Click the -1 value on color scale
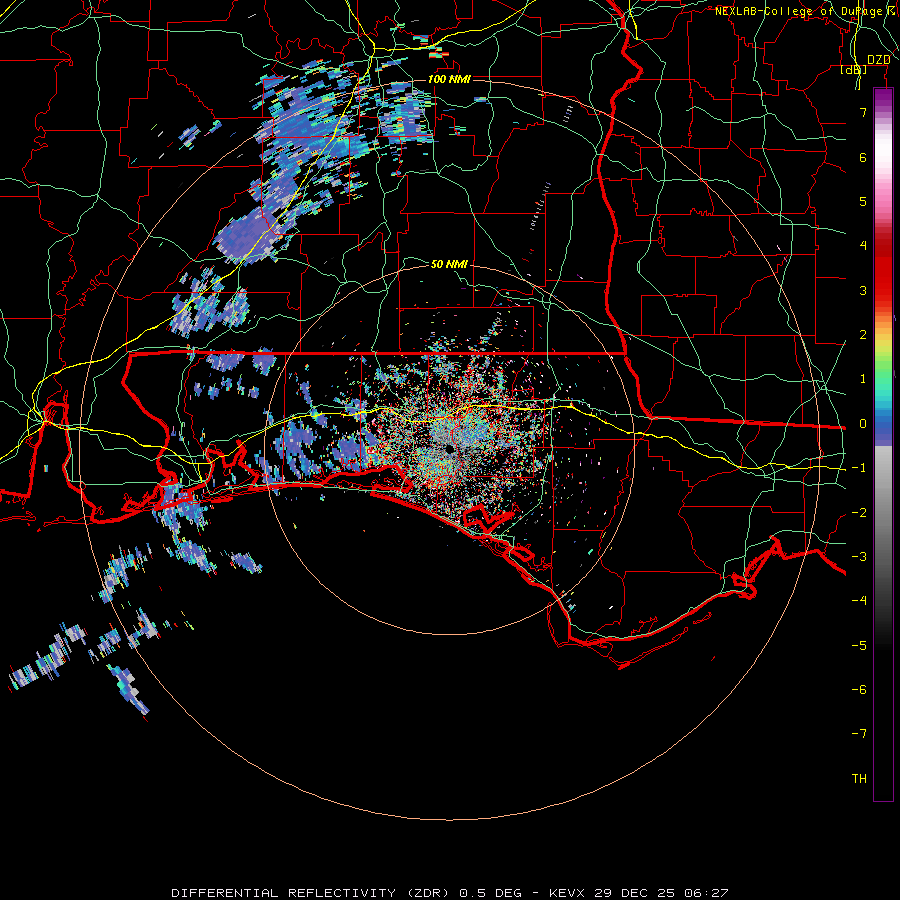This screenshot has width=900, height=900. (x=859, y=468)
